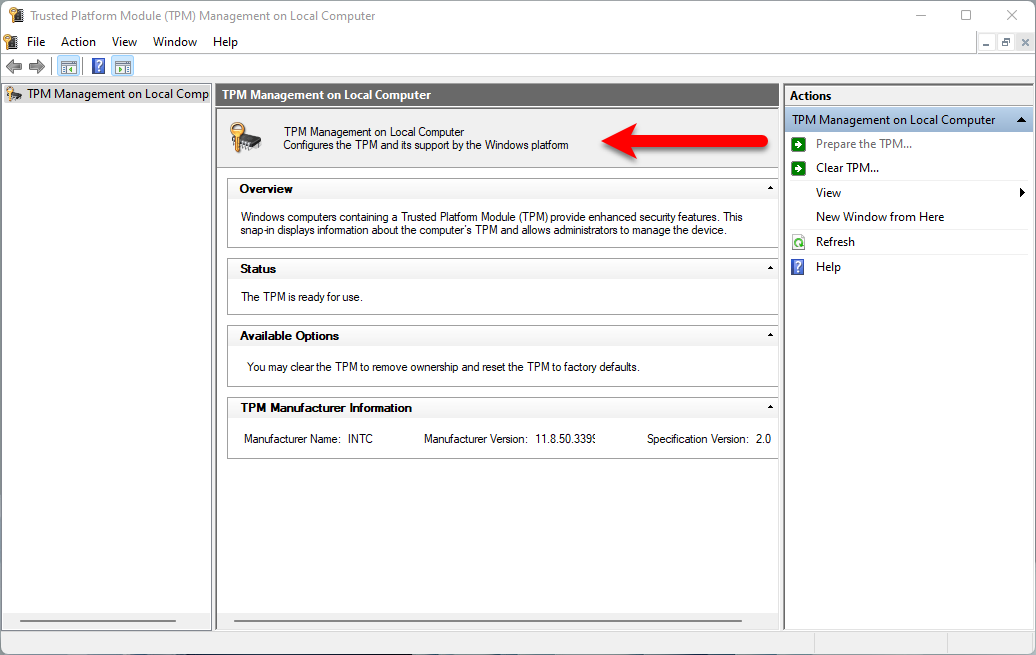Click the 'You may clear the TPM' options text
The image size is (1036, 655).
pyautogui.click(x=443, y=367)
